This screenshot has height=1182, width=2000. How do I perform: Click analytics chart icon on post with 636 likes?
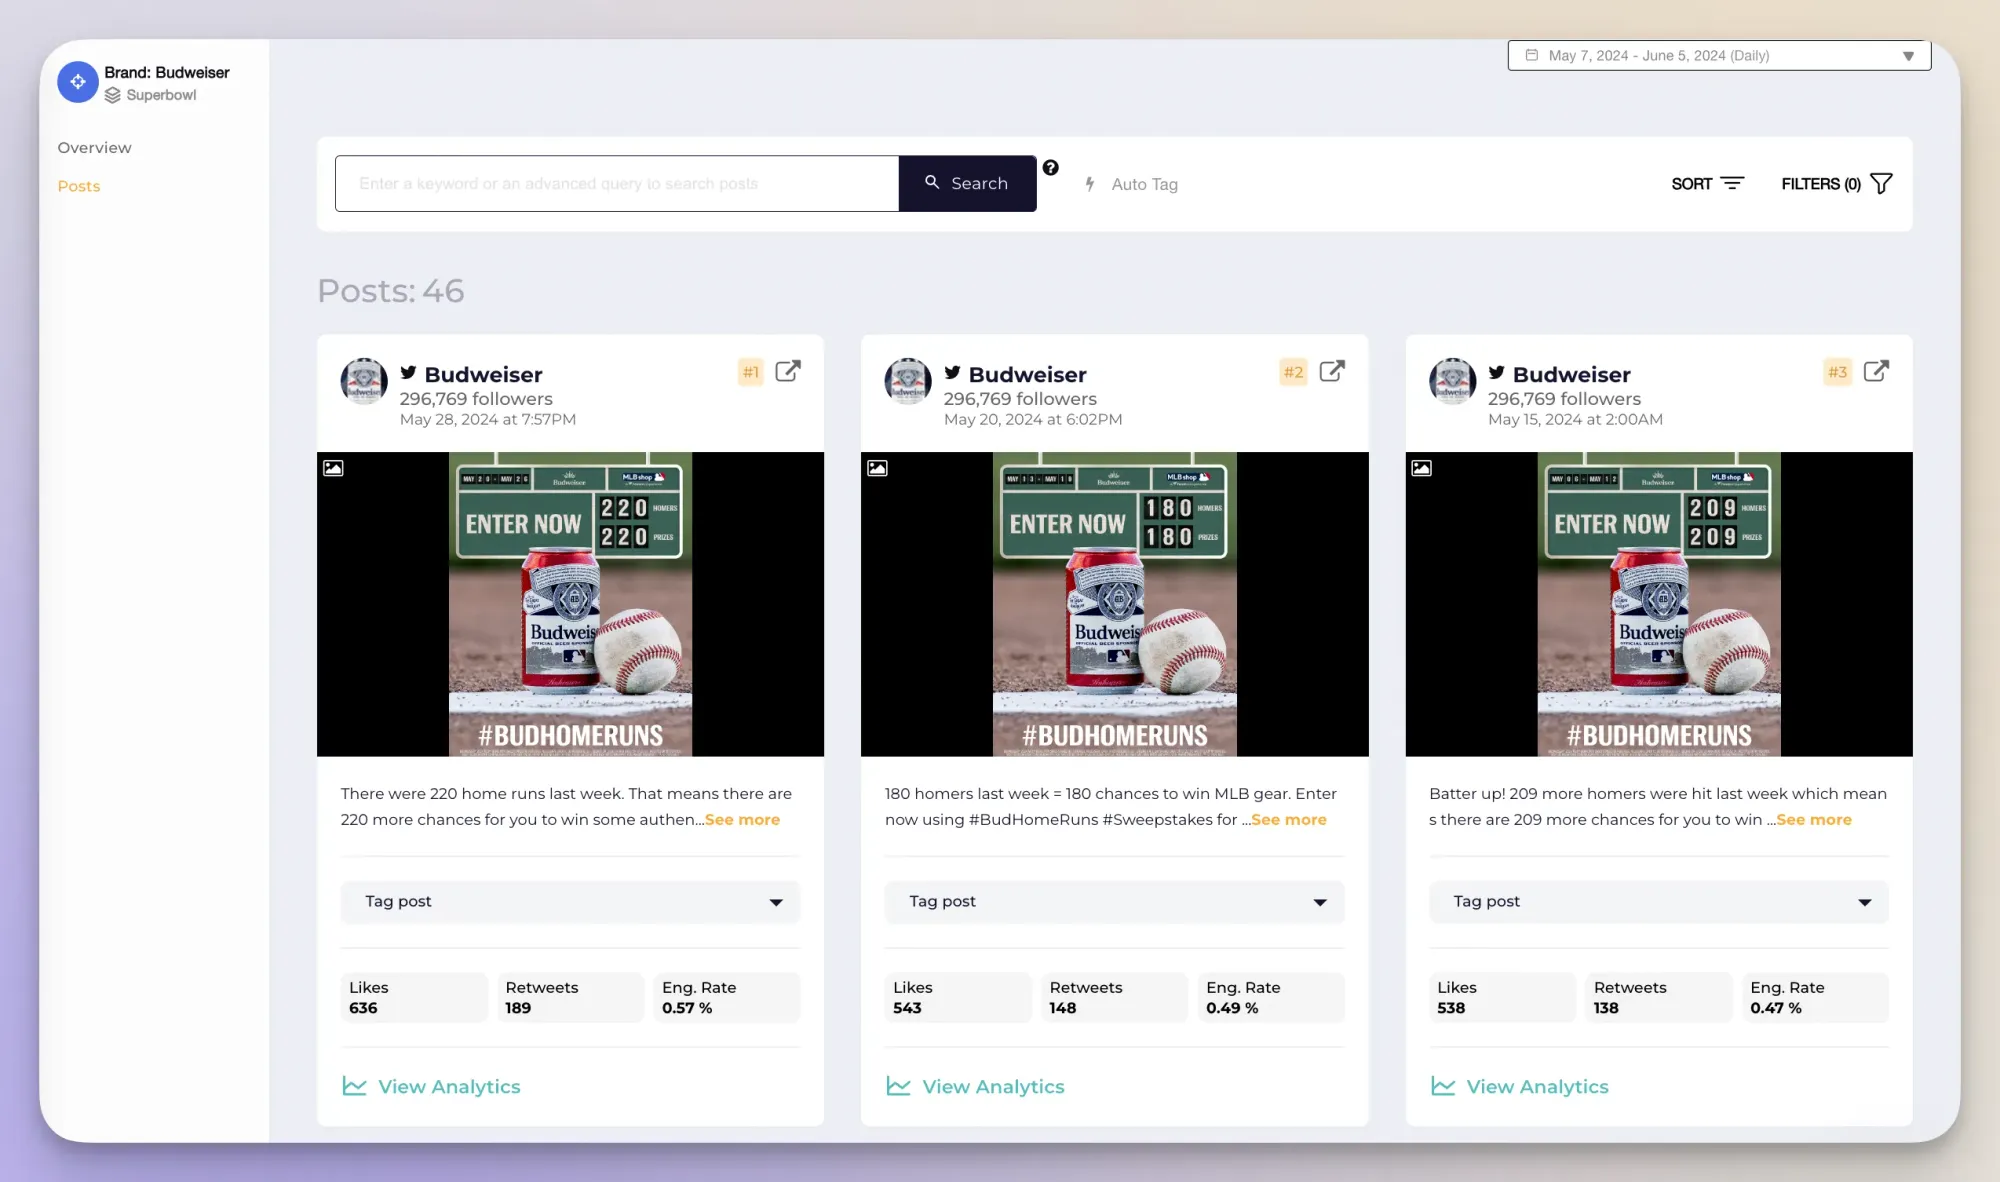tap(354, 1086)
